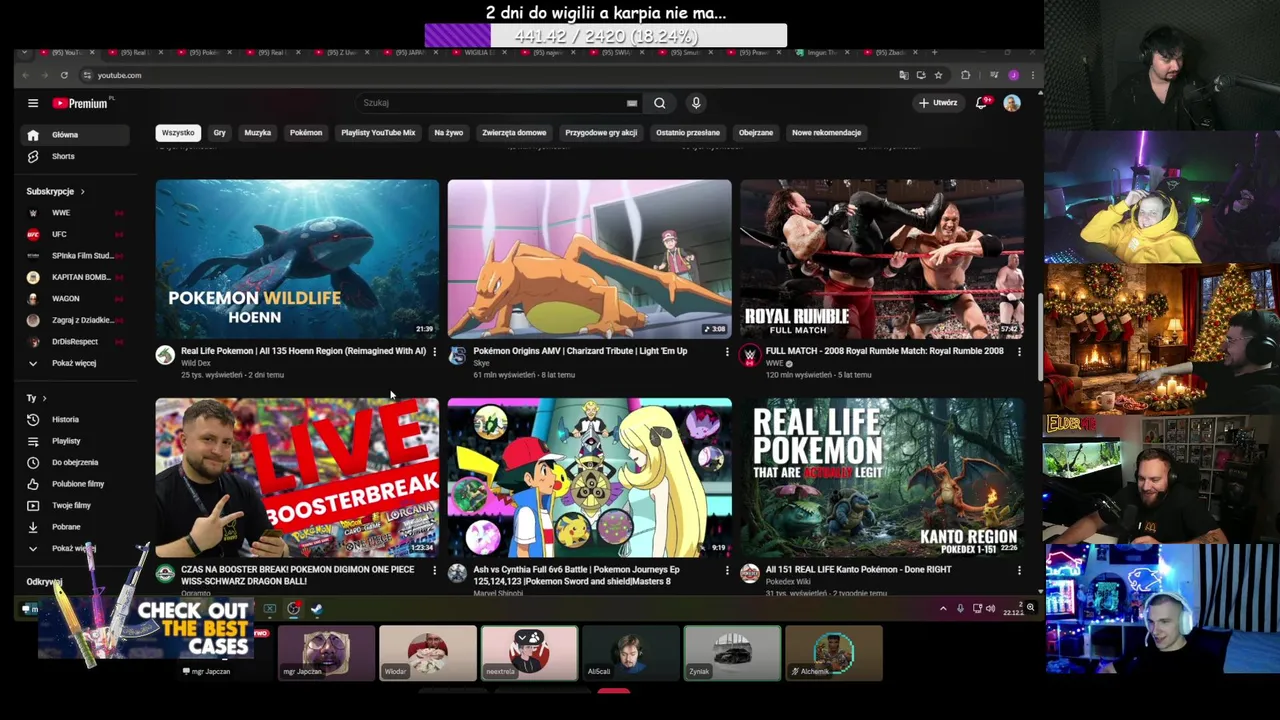Select the Zwierzęta domowe chip

pyautogui.click(x=514, y=133)
